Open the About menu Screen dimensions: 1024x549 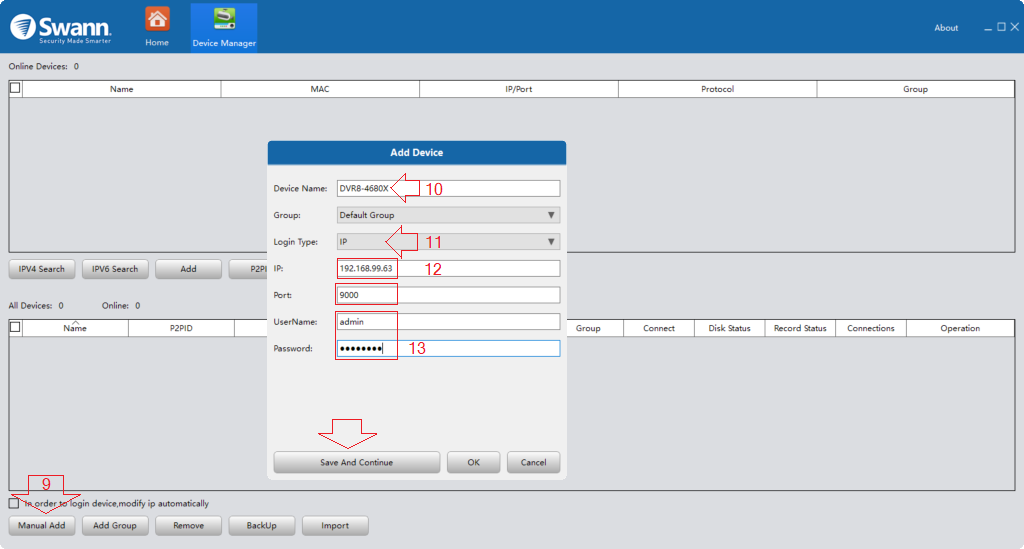(x=946, y=28)
